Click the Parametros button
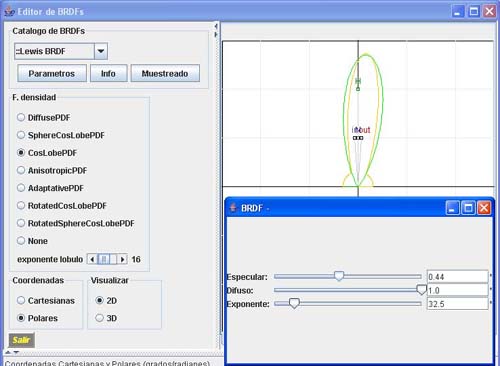500x366 pixels. click(52, 73)
